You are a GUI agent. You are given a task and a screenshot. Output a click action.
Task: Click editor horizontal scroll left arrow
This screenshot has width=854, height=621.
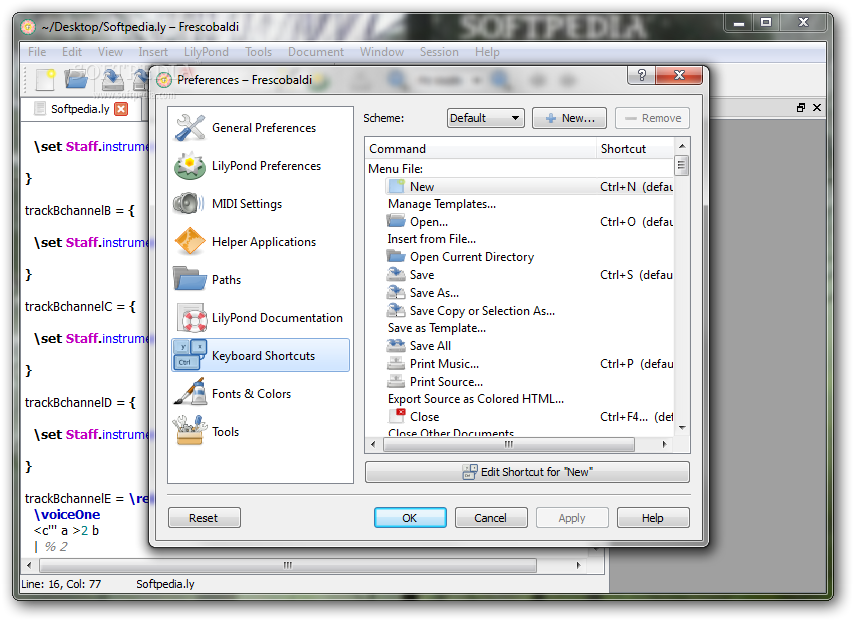click(x=29, y=565)
